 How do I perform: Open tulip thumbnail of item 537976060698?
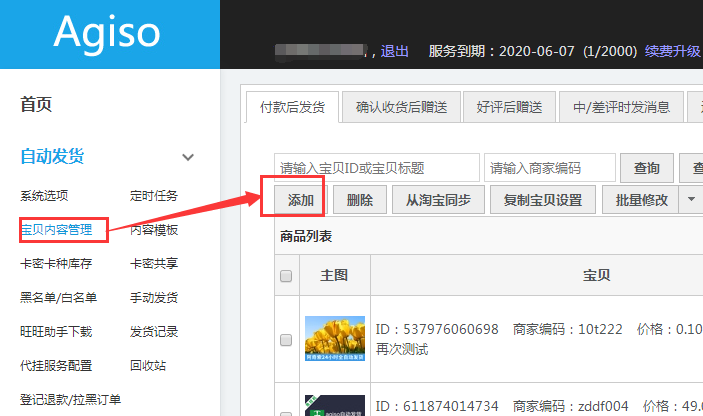tap(335, 338)
